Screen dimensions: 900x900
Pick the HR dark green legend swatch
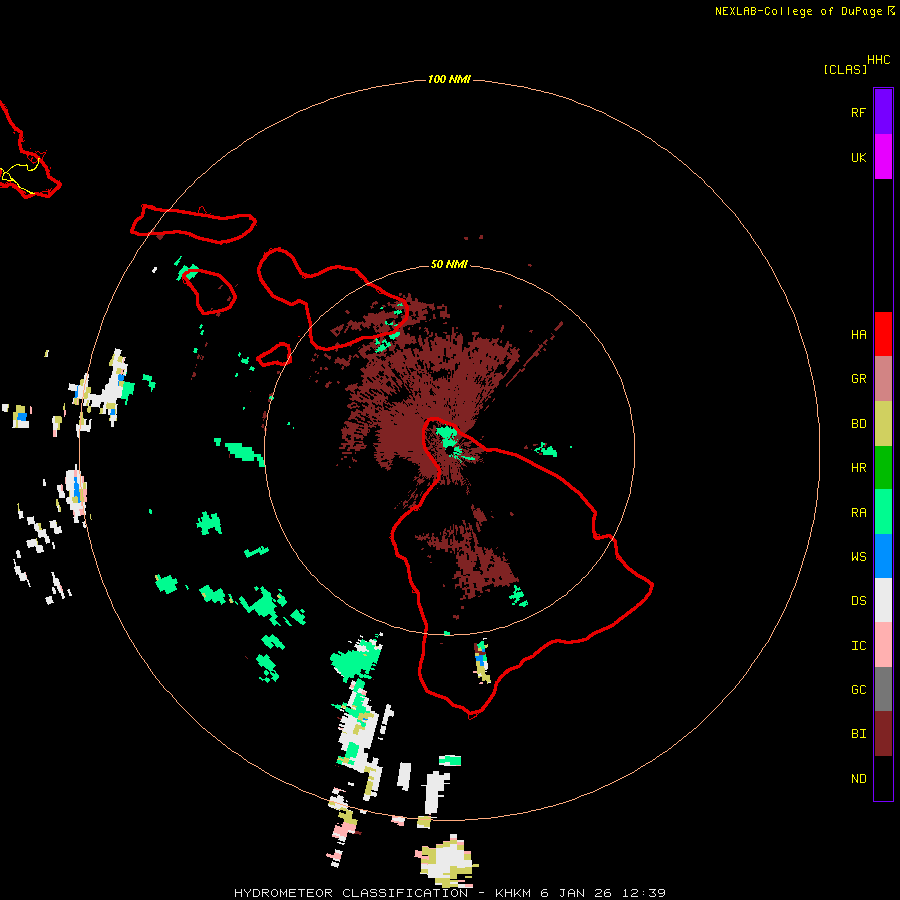883,468
